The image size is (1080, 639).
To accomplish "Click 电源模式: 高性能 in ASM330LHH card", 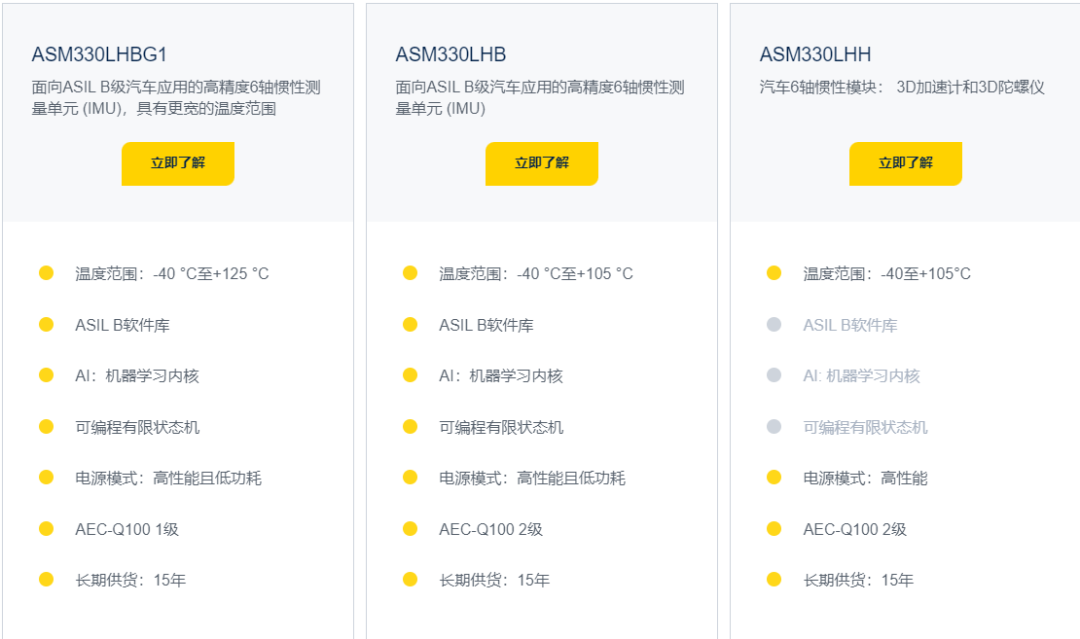I will (x=865, y=478).
